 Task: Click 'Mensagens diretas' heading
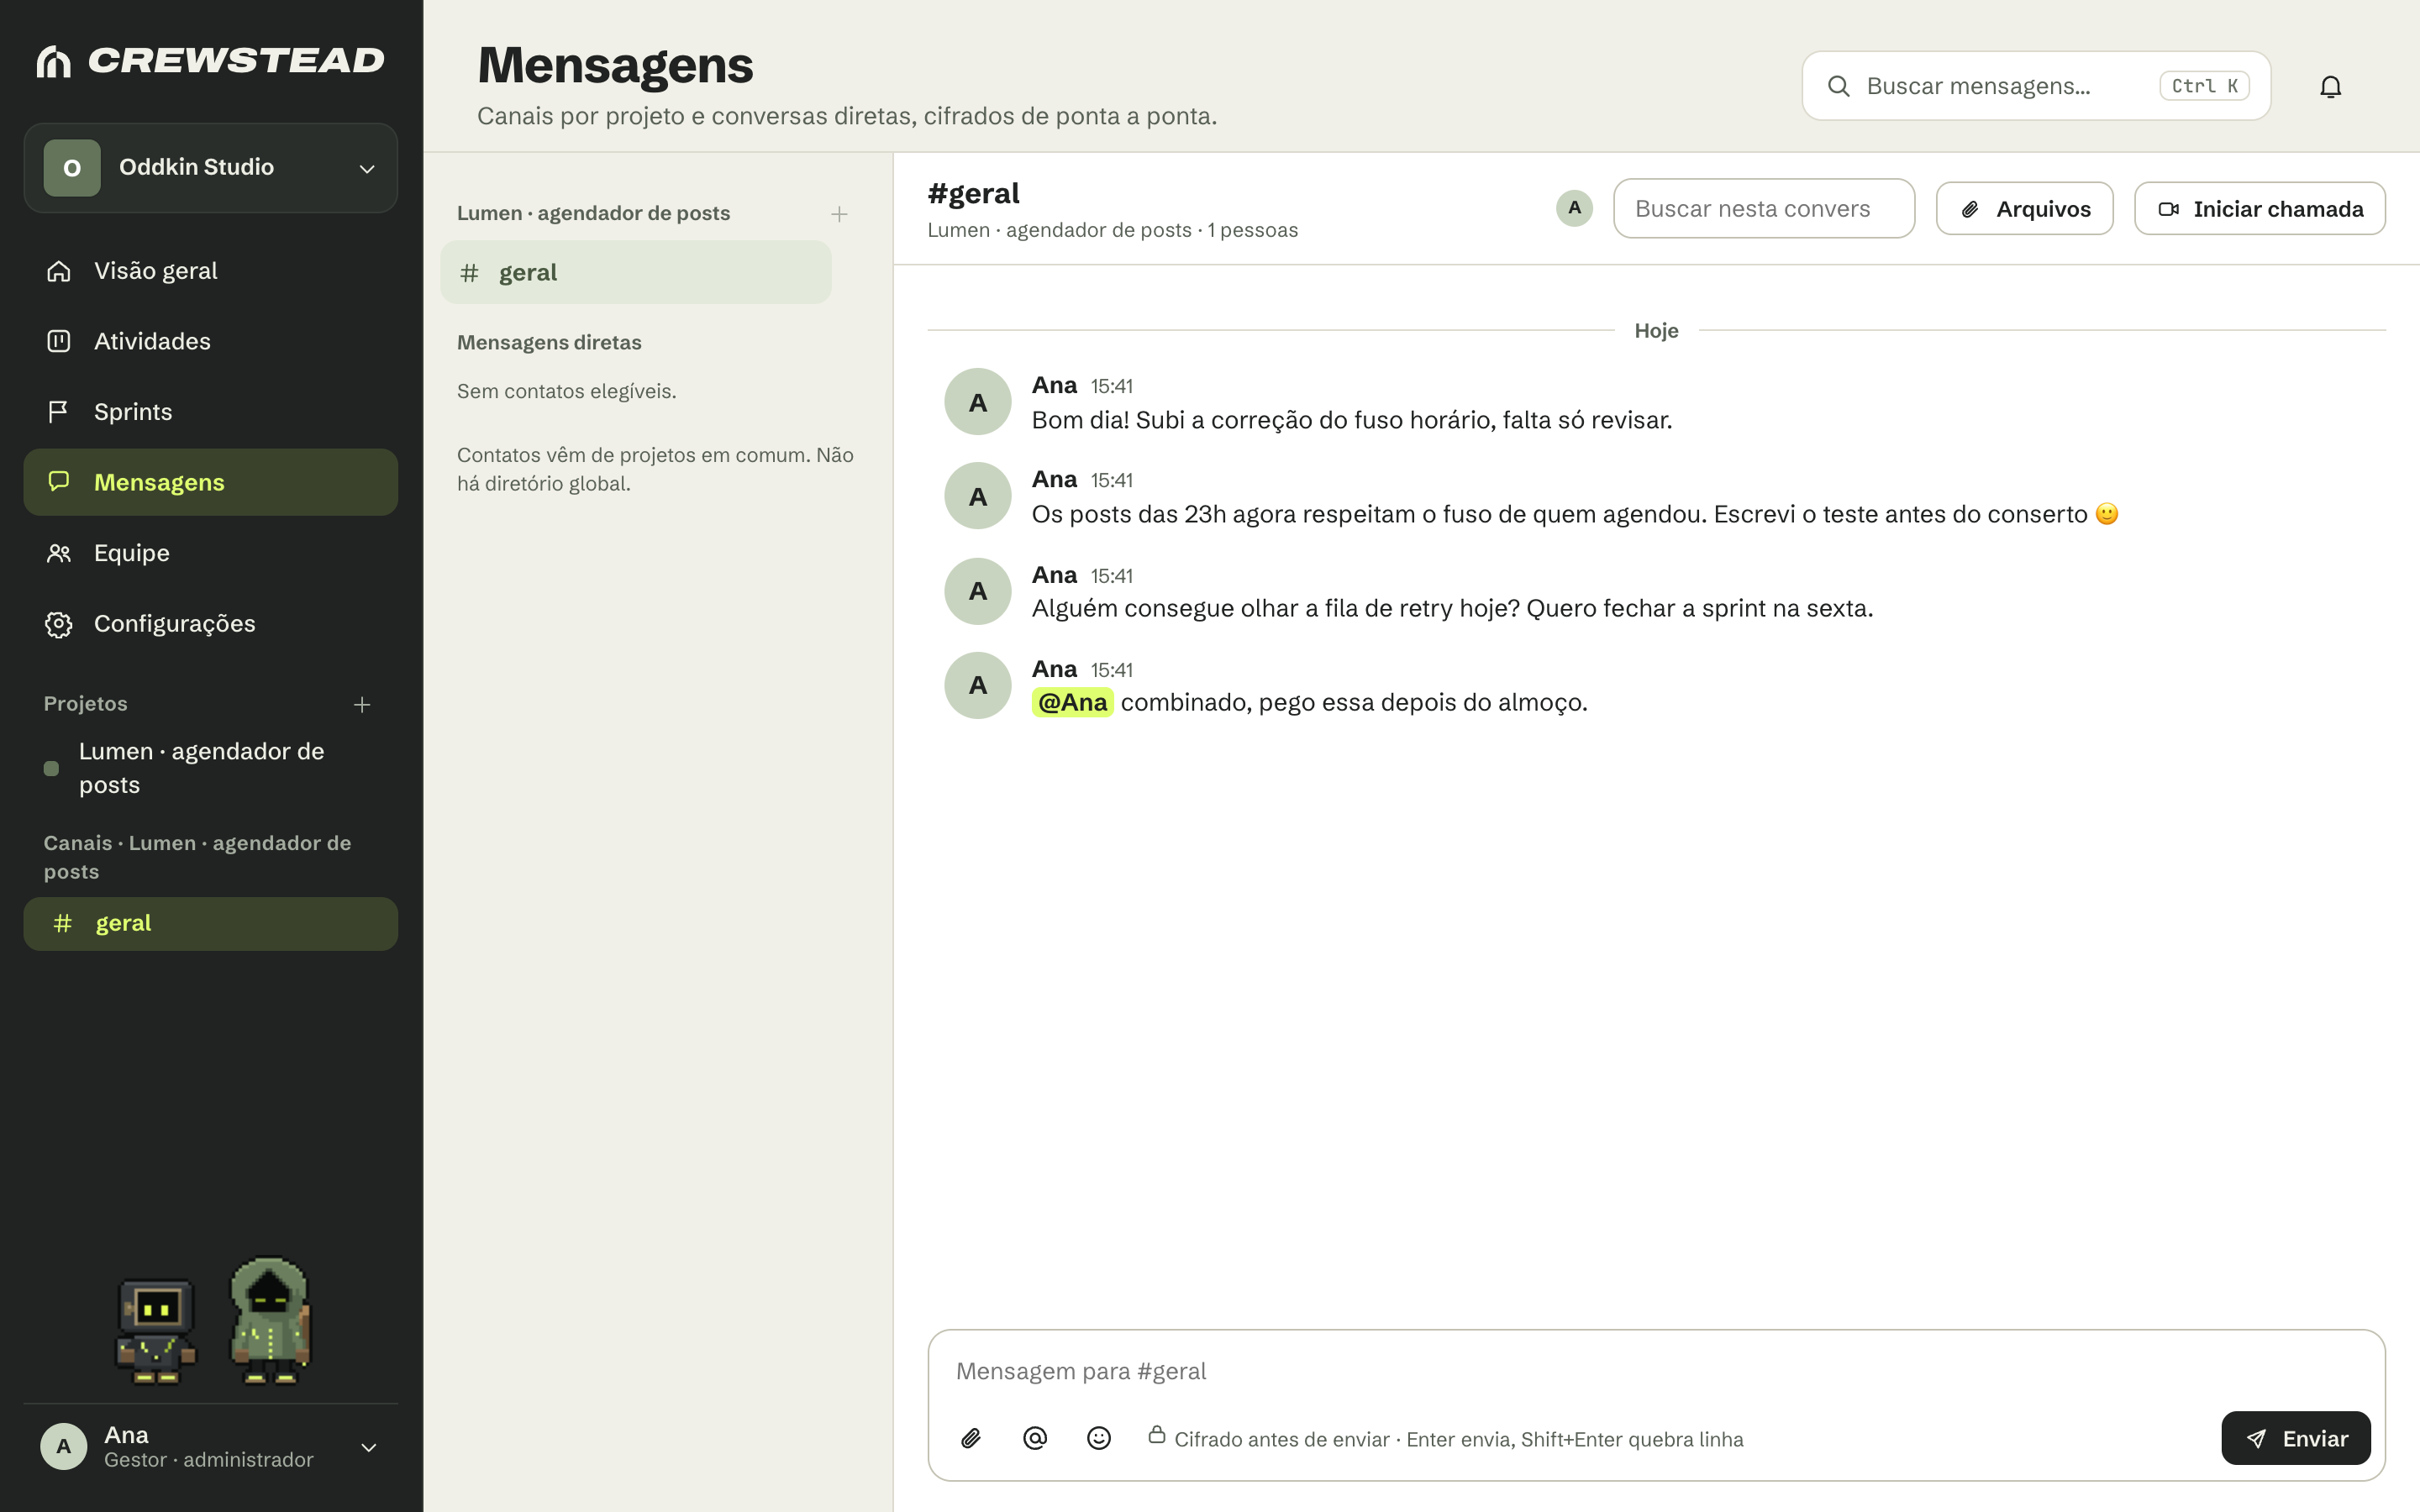click(x=549, y=342)
